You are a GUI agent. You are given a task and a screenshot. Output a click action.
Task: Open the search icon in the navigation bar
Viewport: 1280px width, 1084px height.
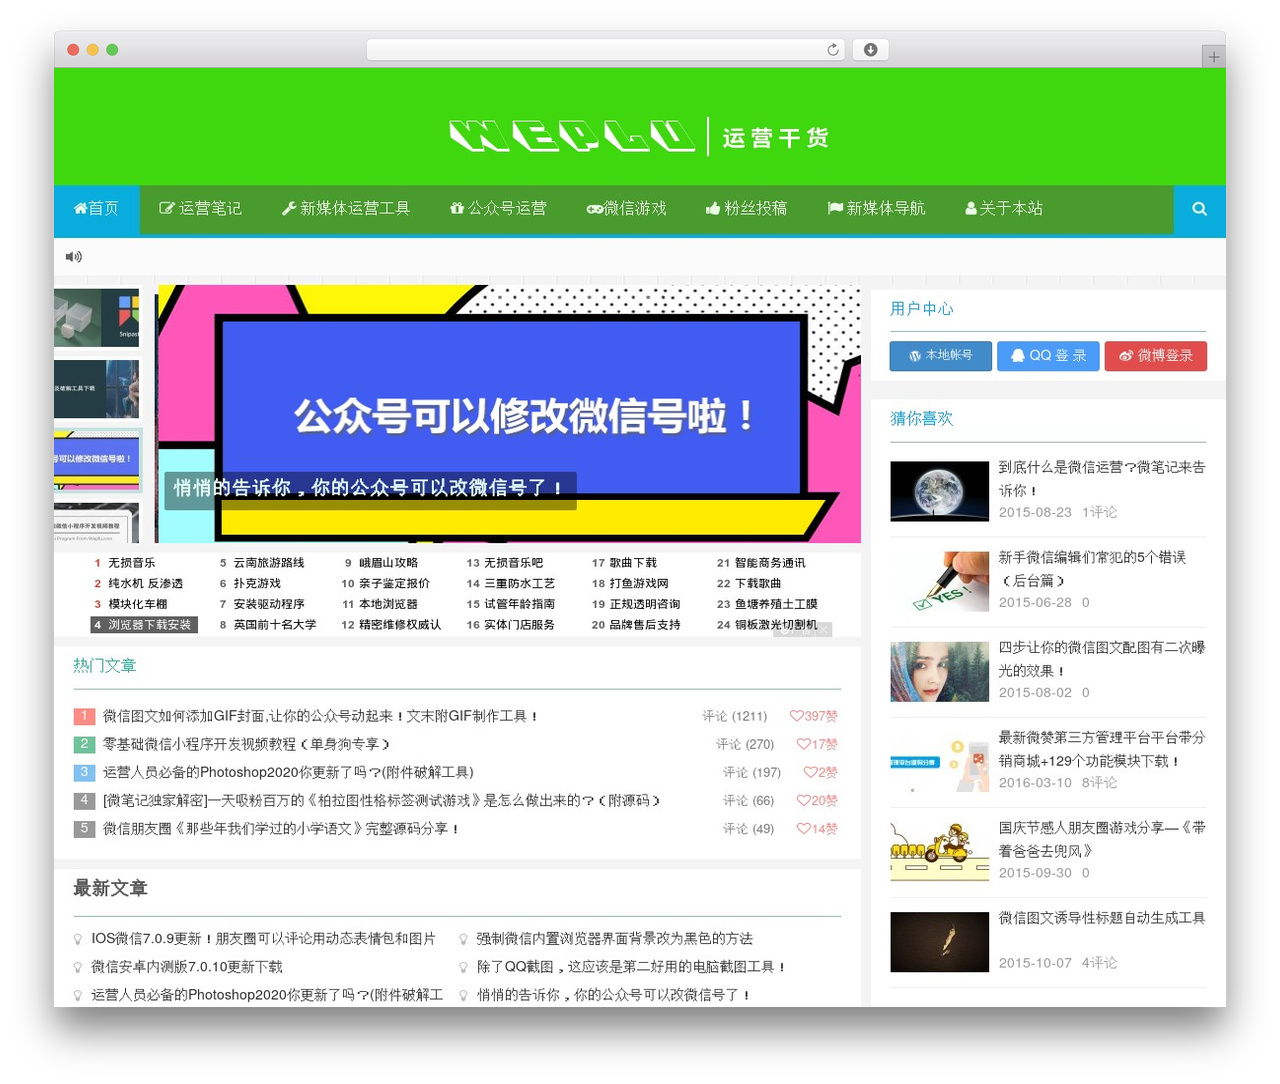[x=1199, y=209]
